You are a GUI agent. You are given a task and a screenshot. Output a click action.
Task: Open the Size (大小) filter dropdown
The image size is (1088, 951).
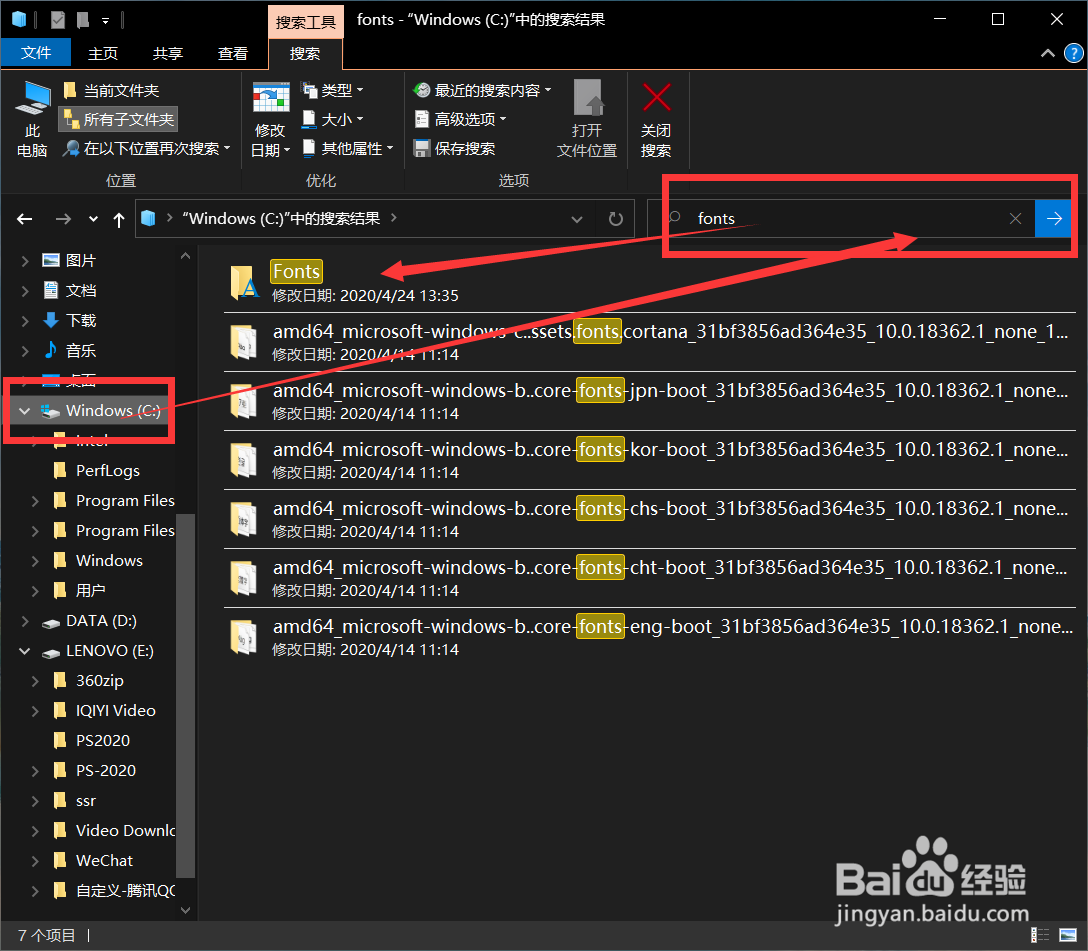332,119
